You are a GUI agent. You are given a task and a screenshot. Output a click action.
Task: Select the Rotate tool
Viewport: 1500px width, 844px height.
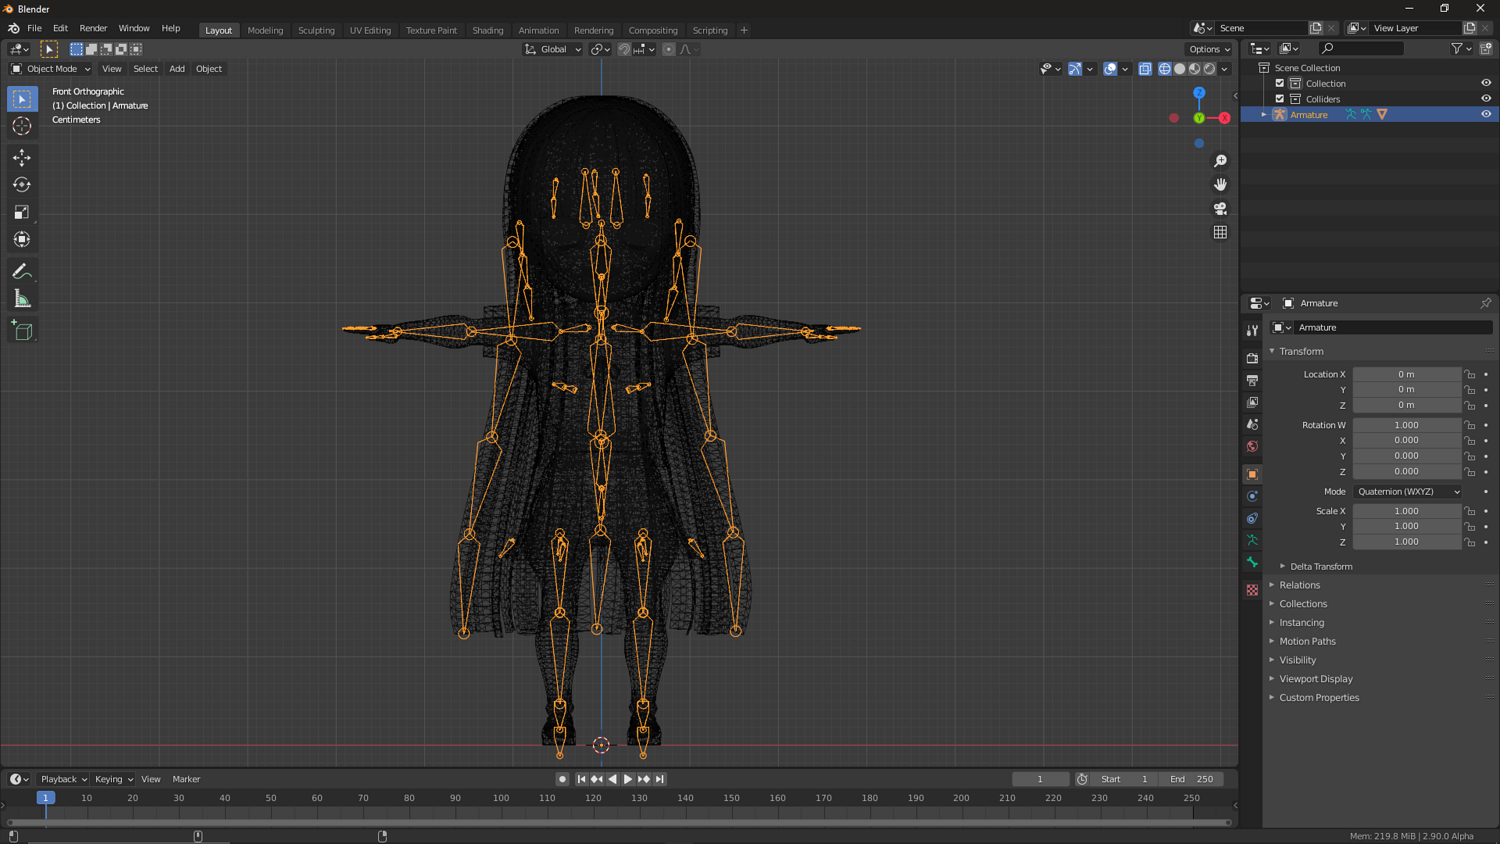[22, 185]
